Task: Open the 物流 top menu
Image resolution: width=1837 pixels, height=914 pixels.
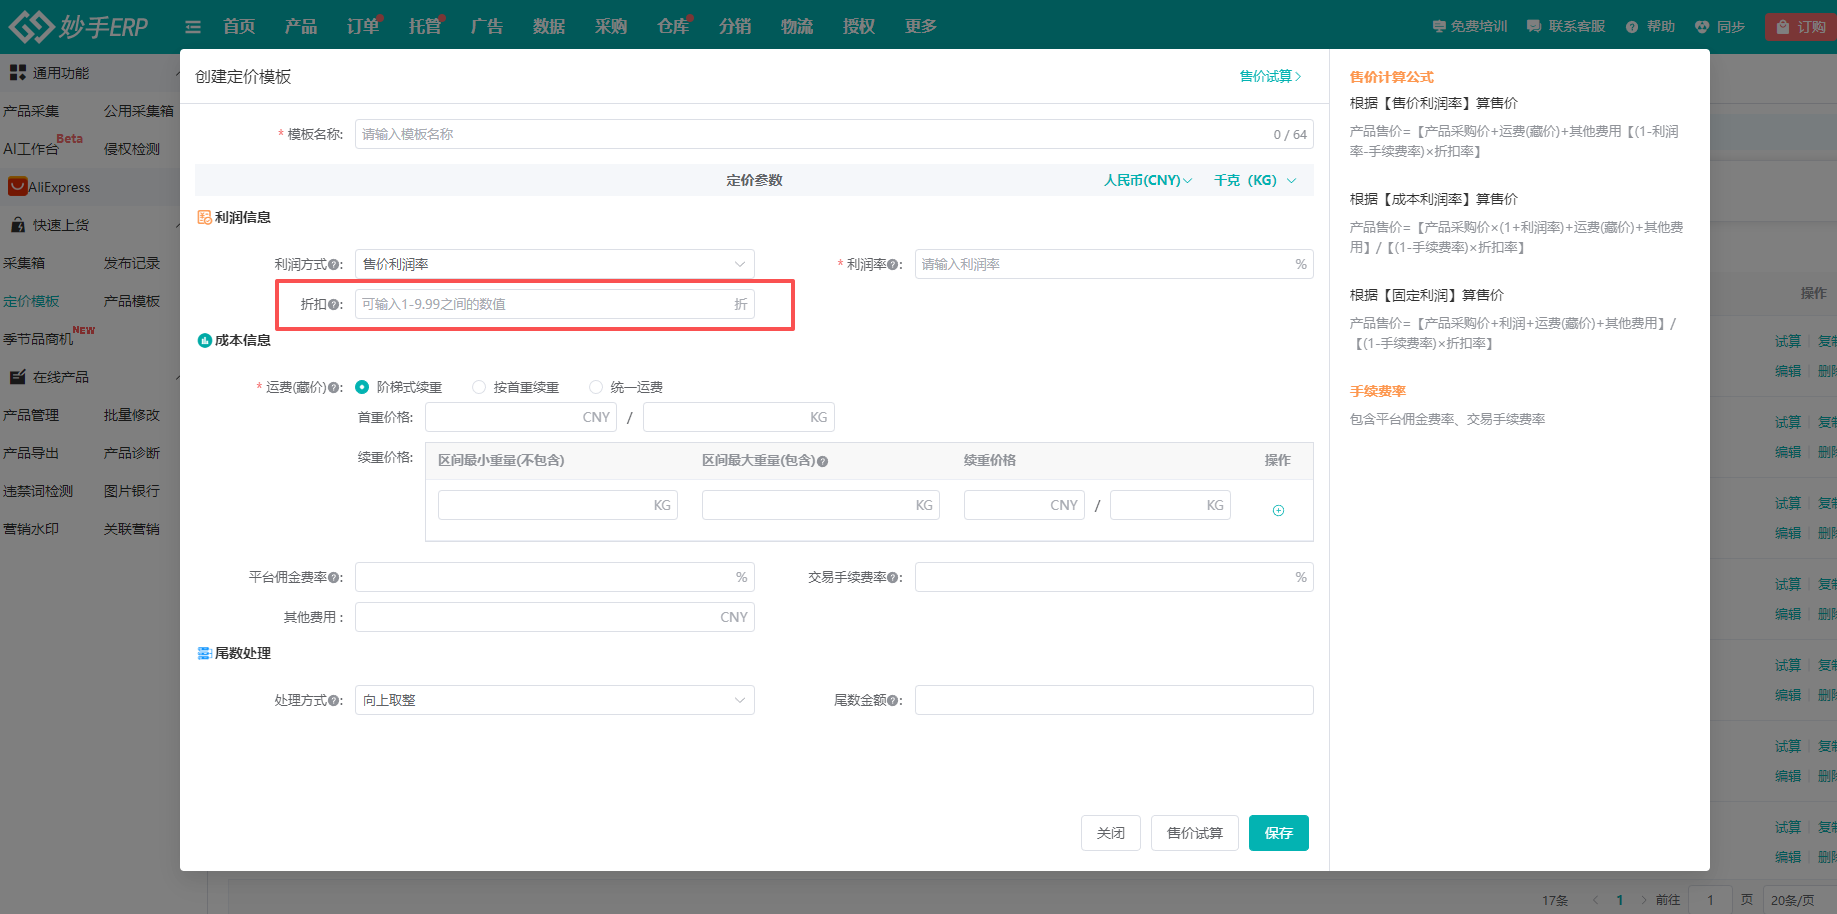Action: pyautogui.click(x=796, y=27)
